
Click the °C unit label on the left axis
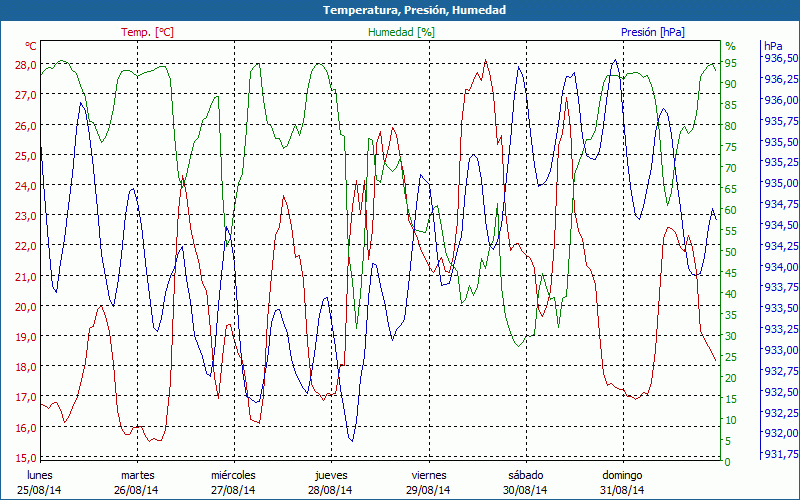coord(31,46)
